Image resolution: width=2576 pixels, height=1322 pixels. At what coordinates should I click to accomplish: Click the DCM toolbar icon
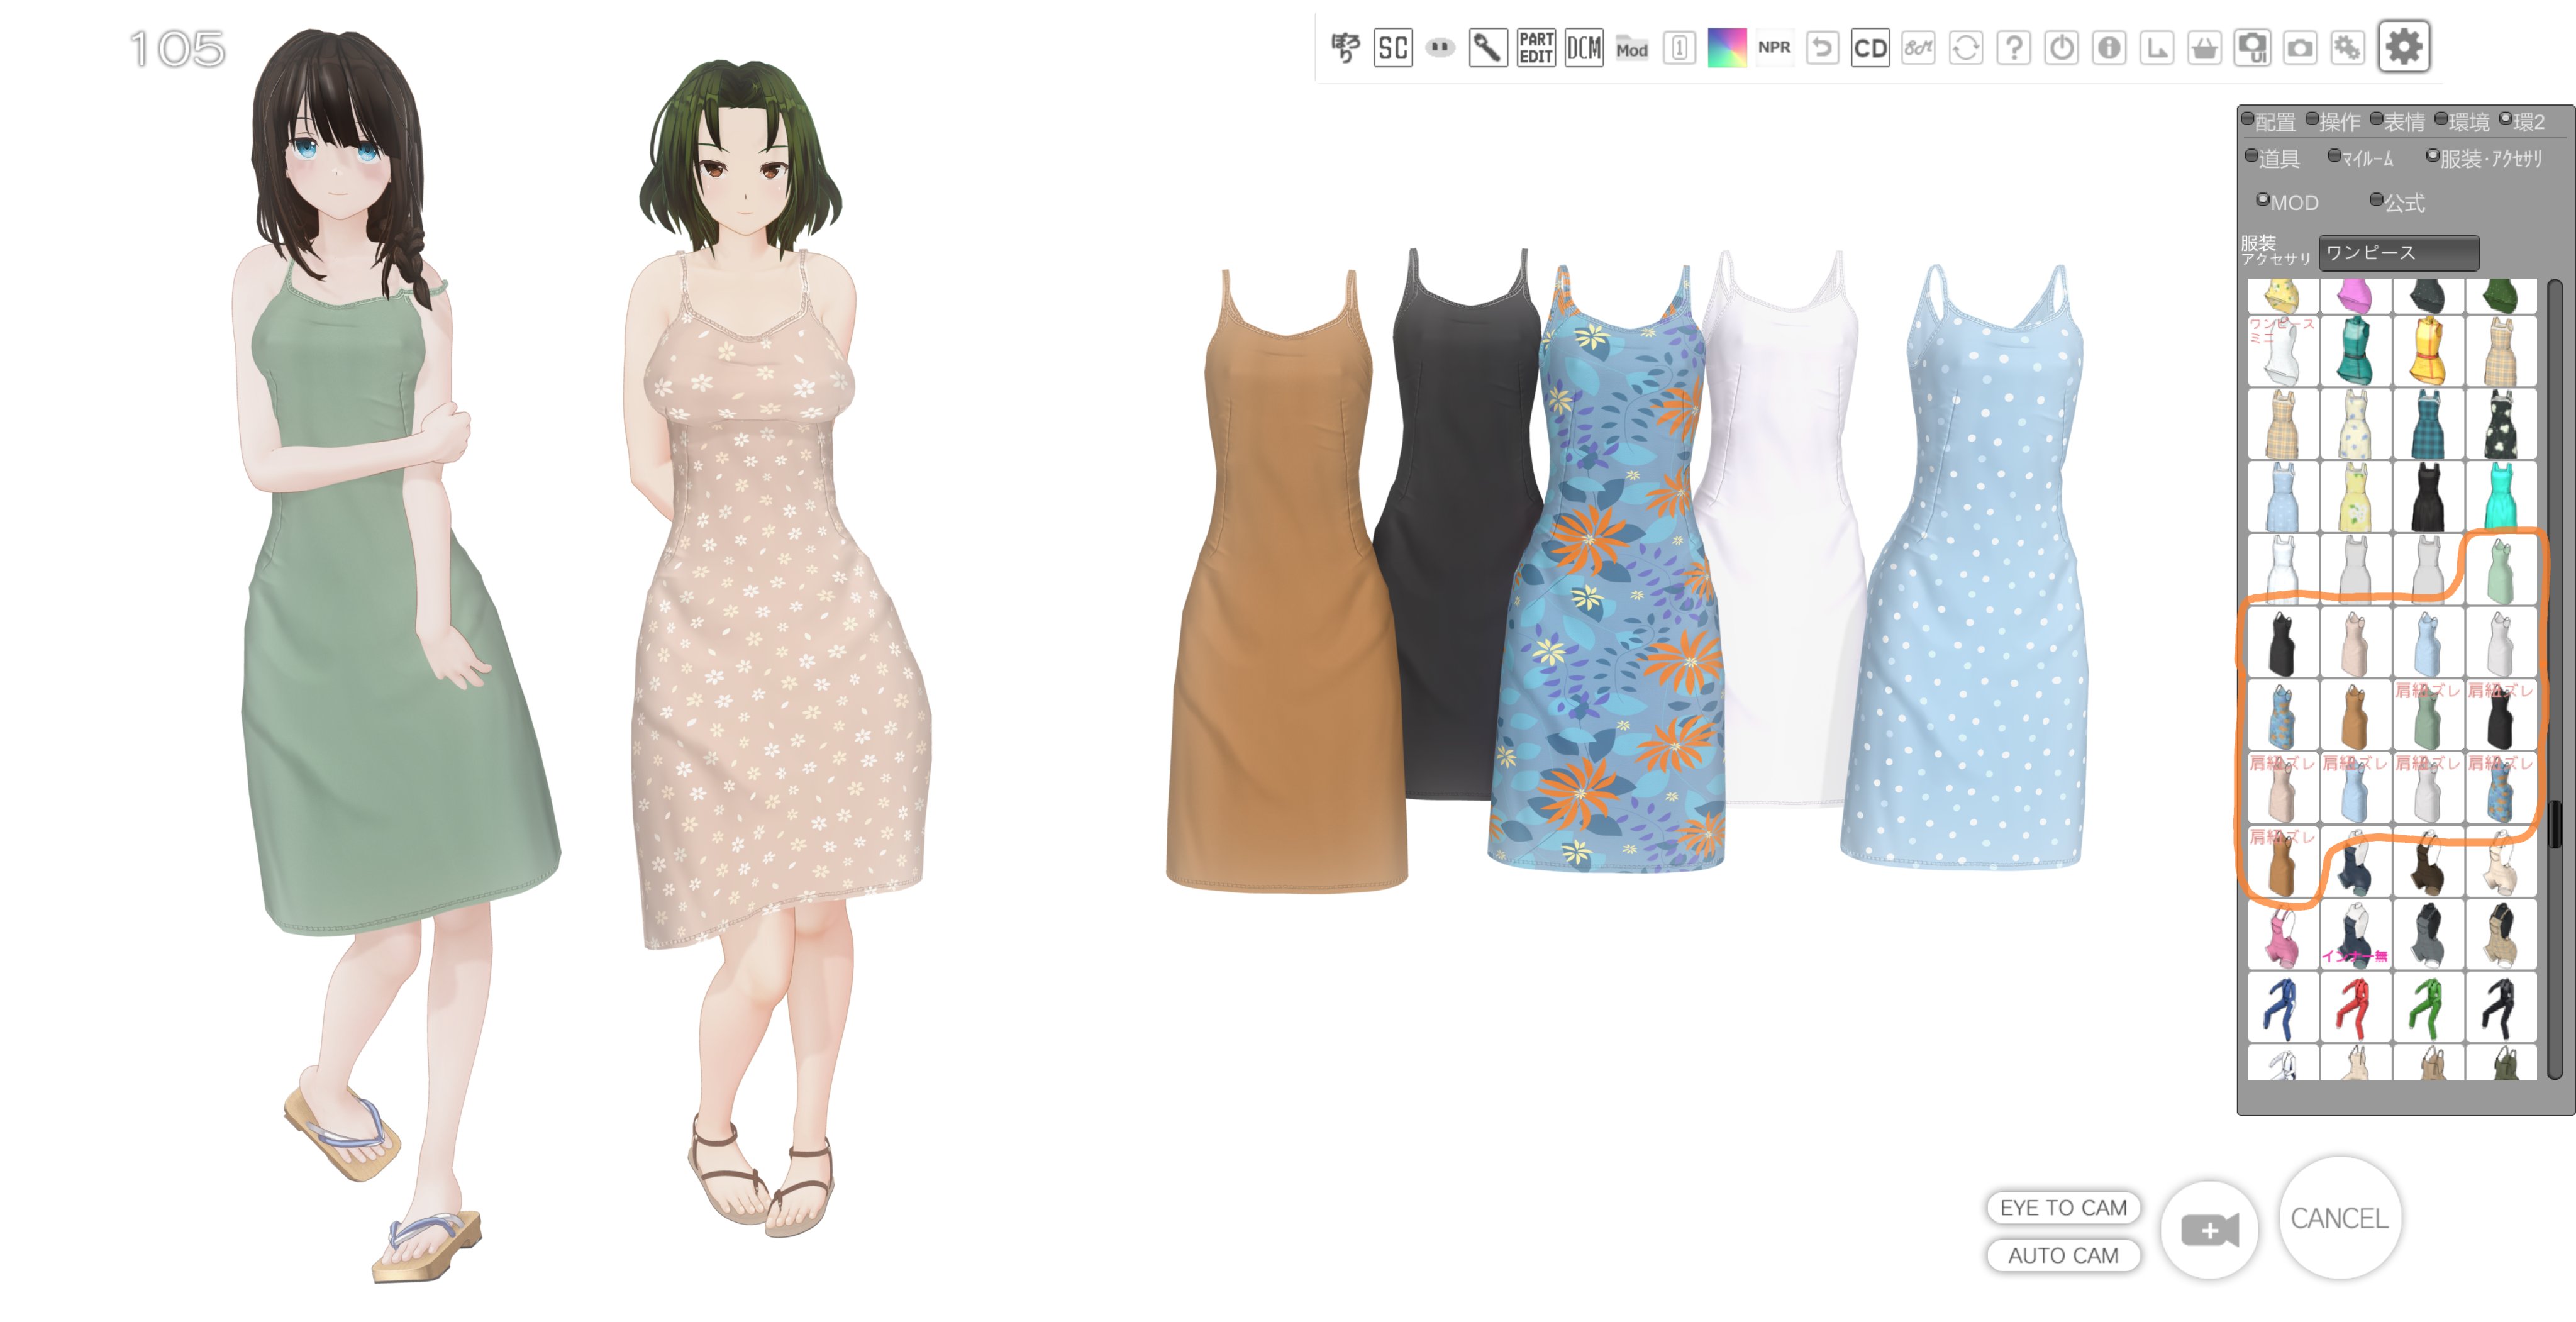point(1583,47)
